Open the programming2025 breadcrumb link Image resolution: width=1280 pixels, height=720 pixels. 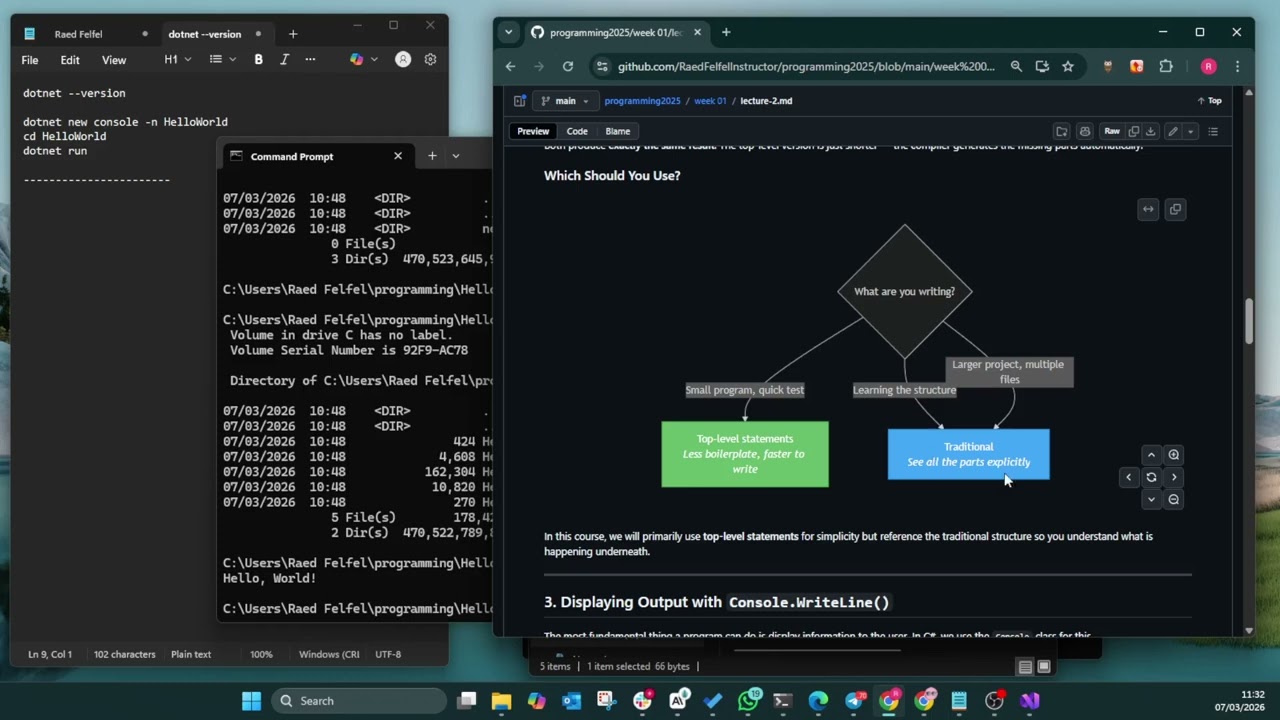(x=642, y=101)
